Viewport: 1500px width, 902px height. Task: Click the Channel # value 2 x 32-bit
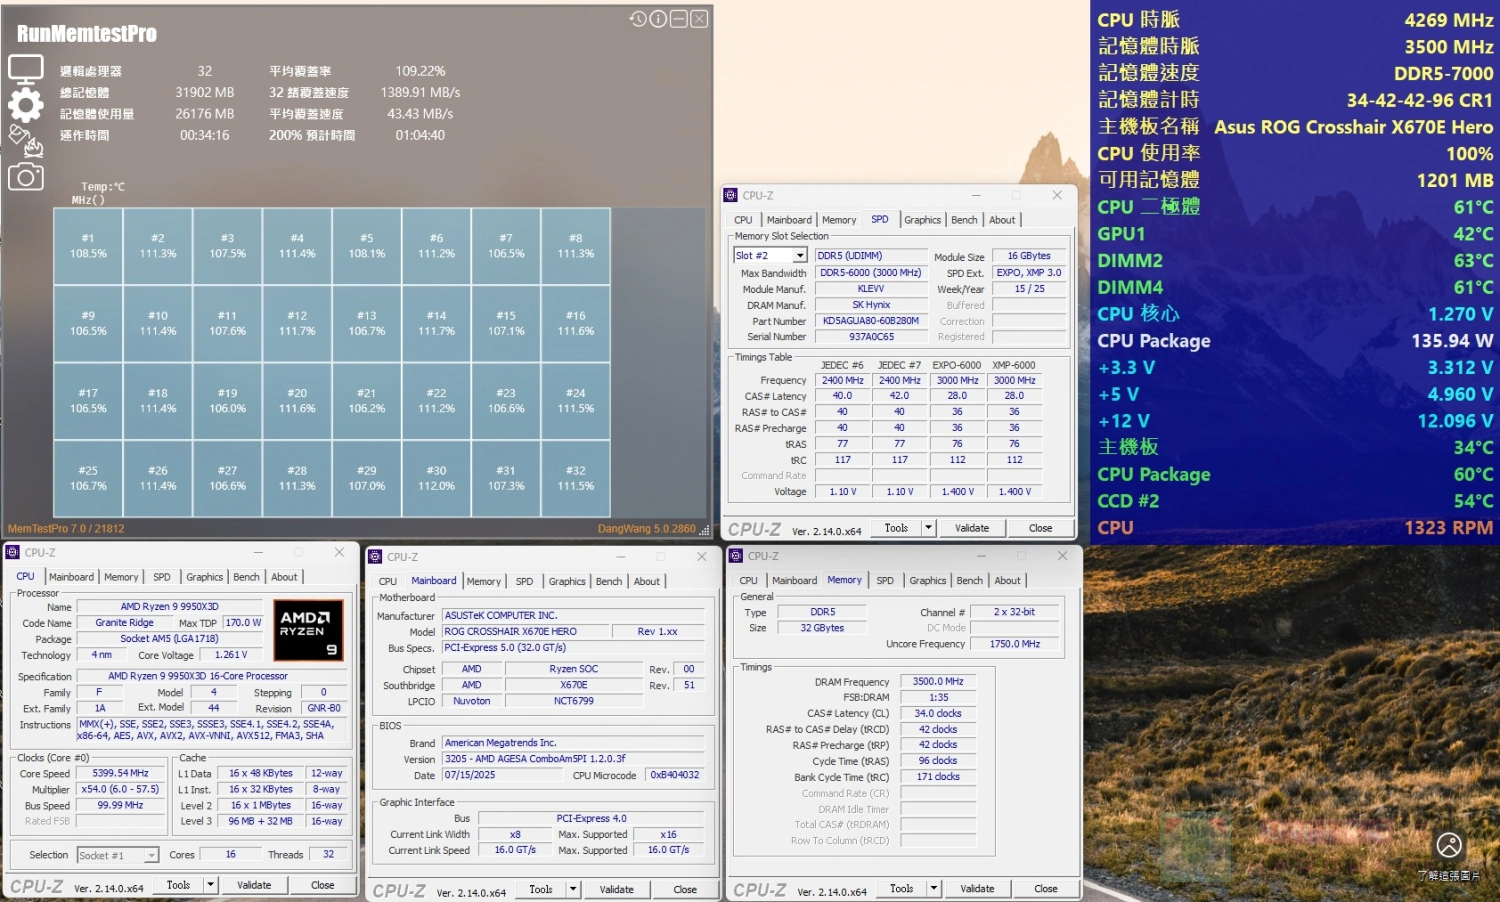pos(1014,612)
